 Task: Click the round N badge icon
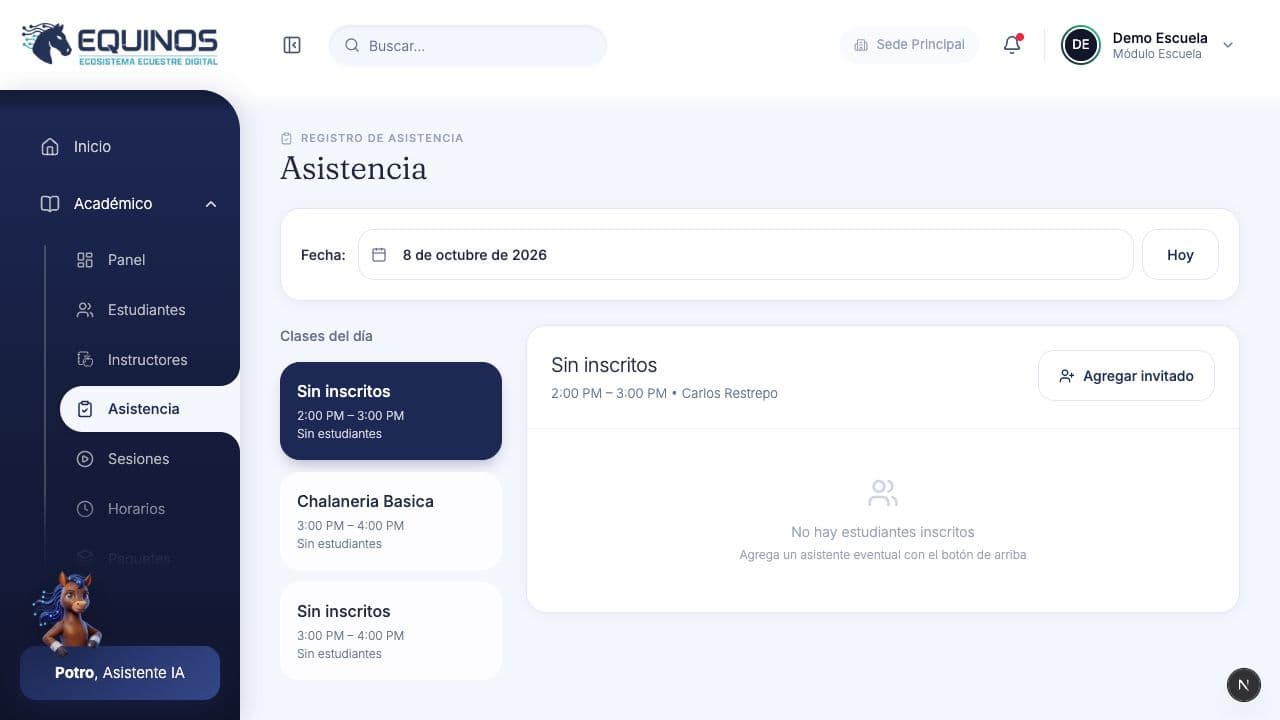pos(1243,685)
